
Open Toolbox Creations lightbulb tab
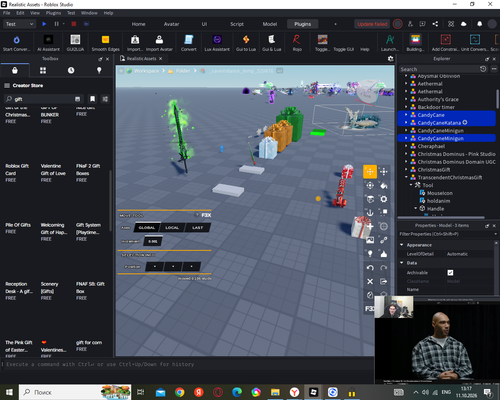99,70
